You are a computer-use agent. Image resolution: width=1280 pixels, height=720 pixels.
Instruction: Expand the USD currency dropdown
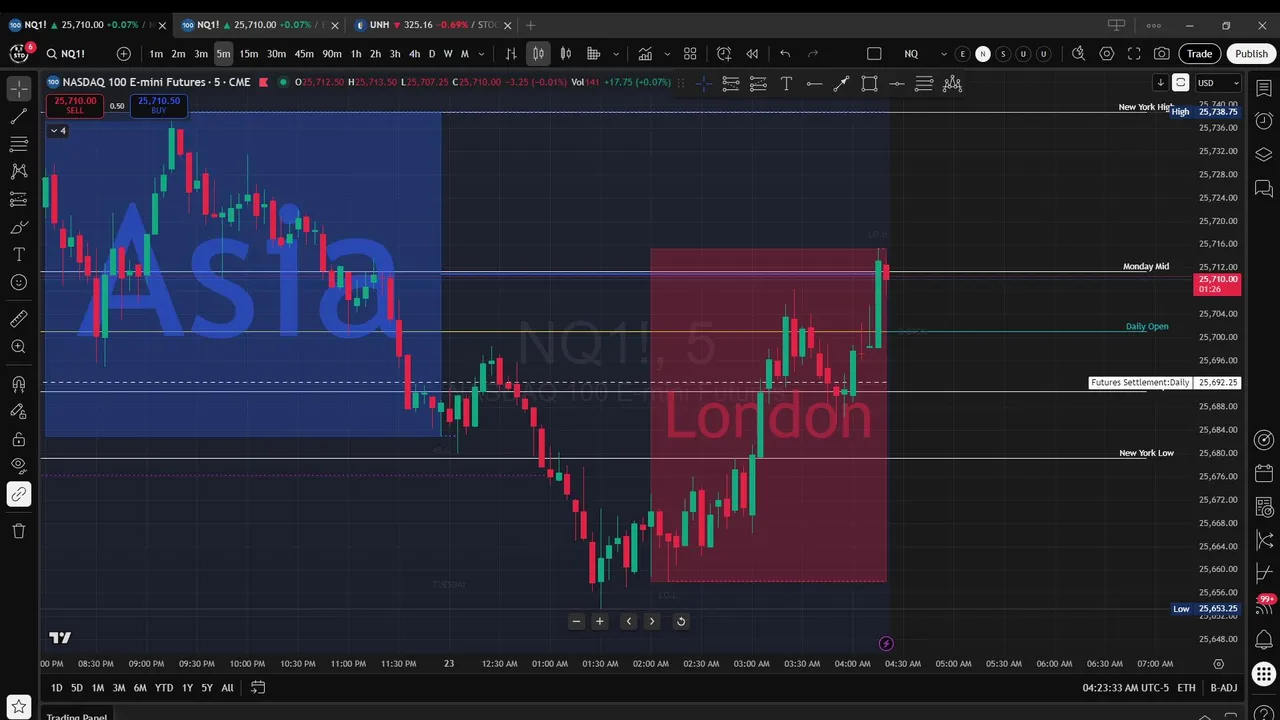coord(1217,83)
